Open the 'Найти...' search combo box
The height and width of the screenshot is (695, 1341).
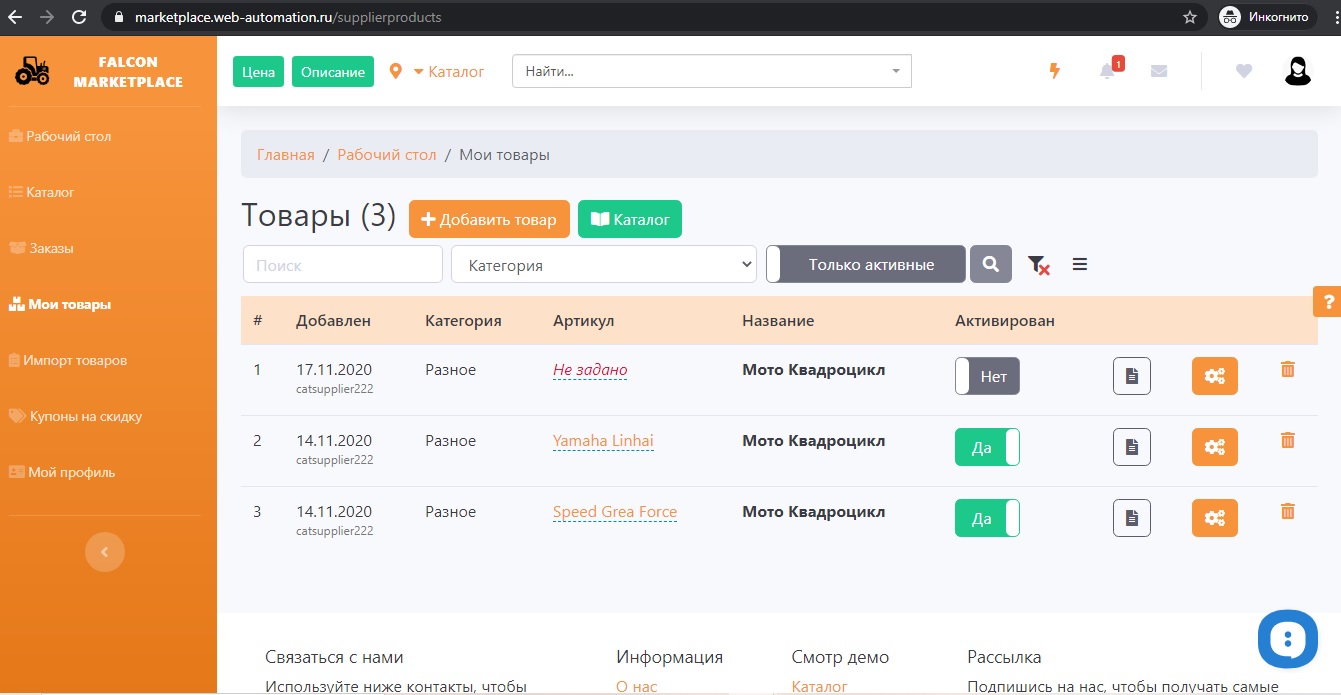pyautogui.click(x=711, y=71)
